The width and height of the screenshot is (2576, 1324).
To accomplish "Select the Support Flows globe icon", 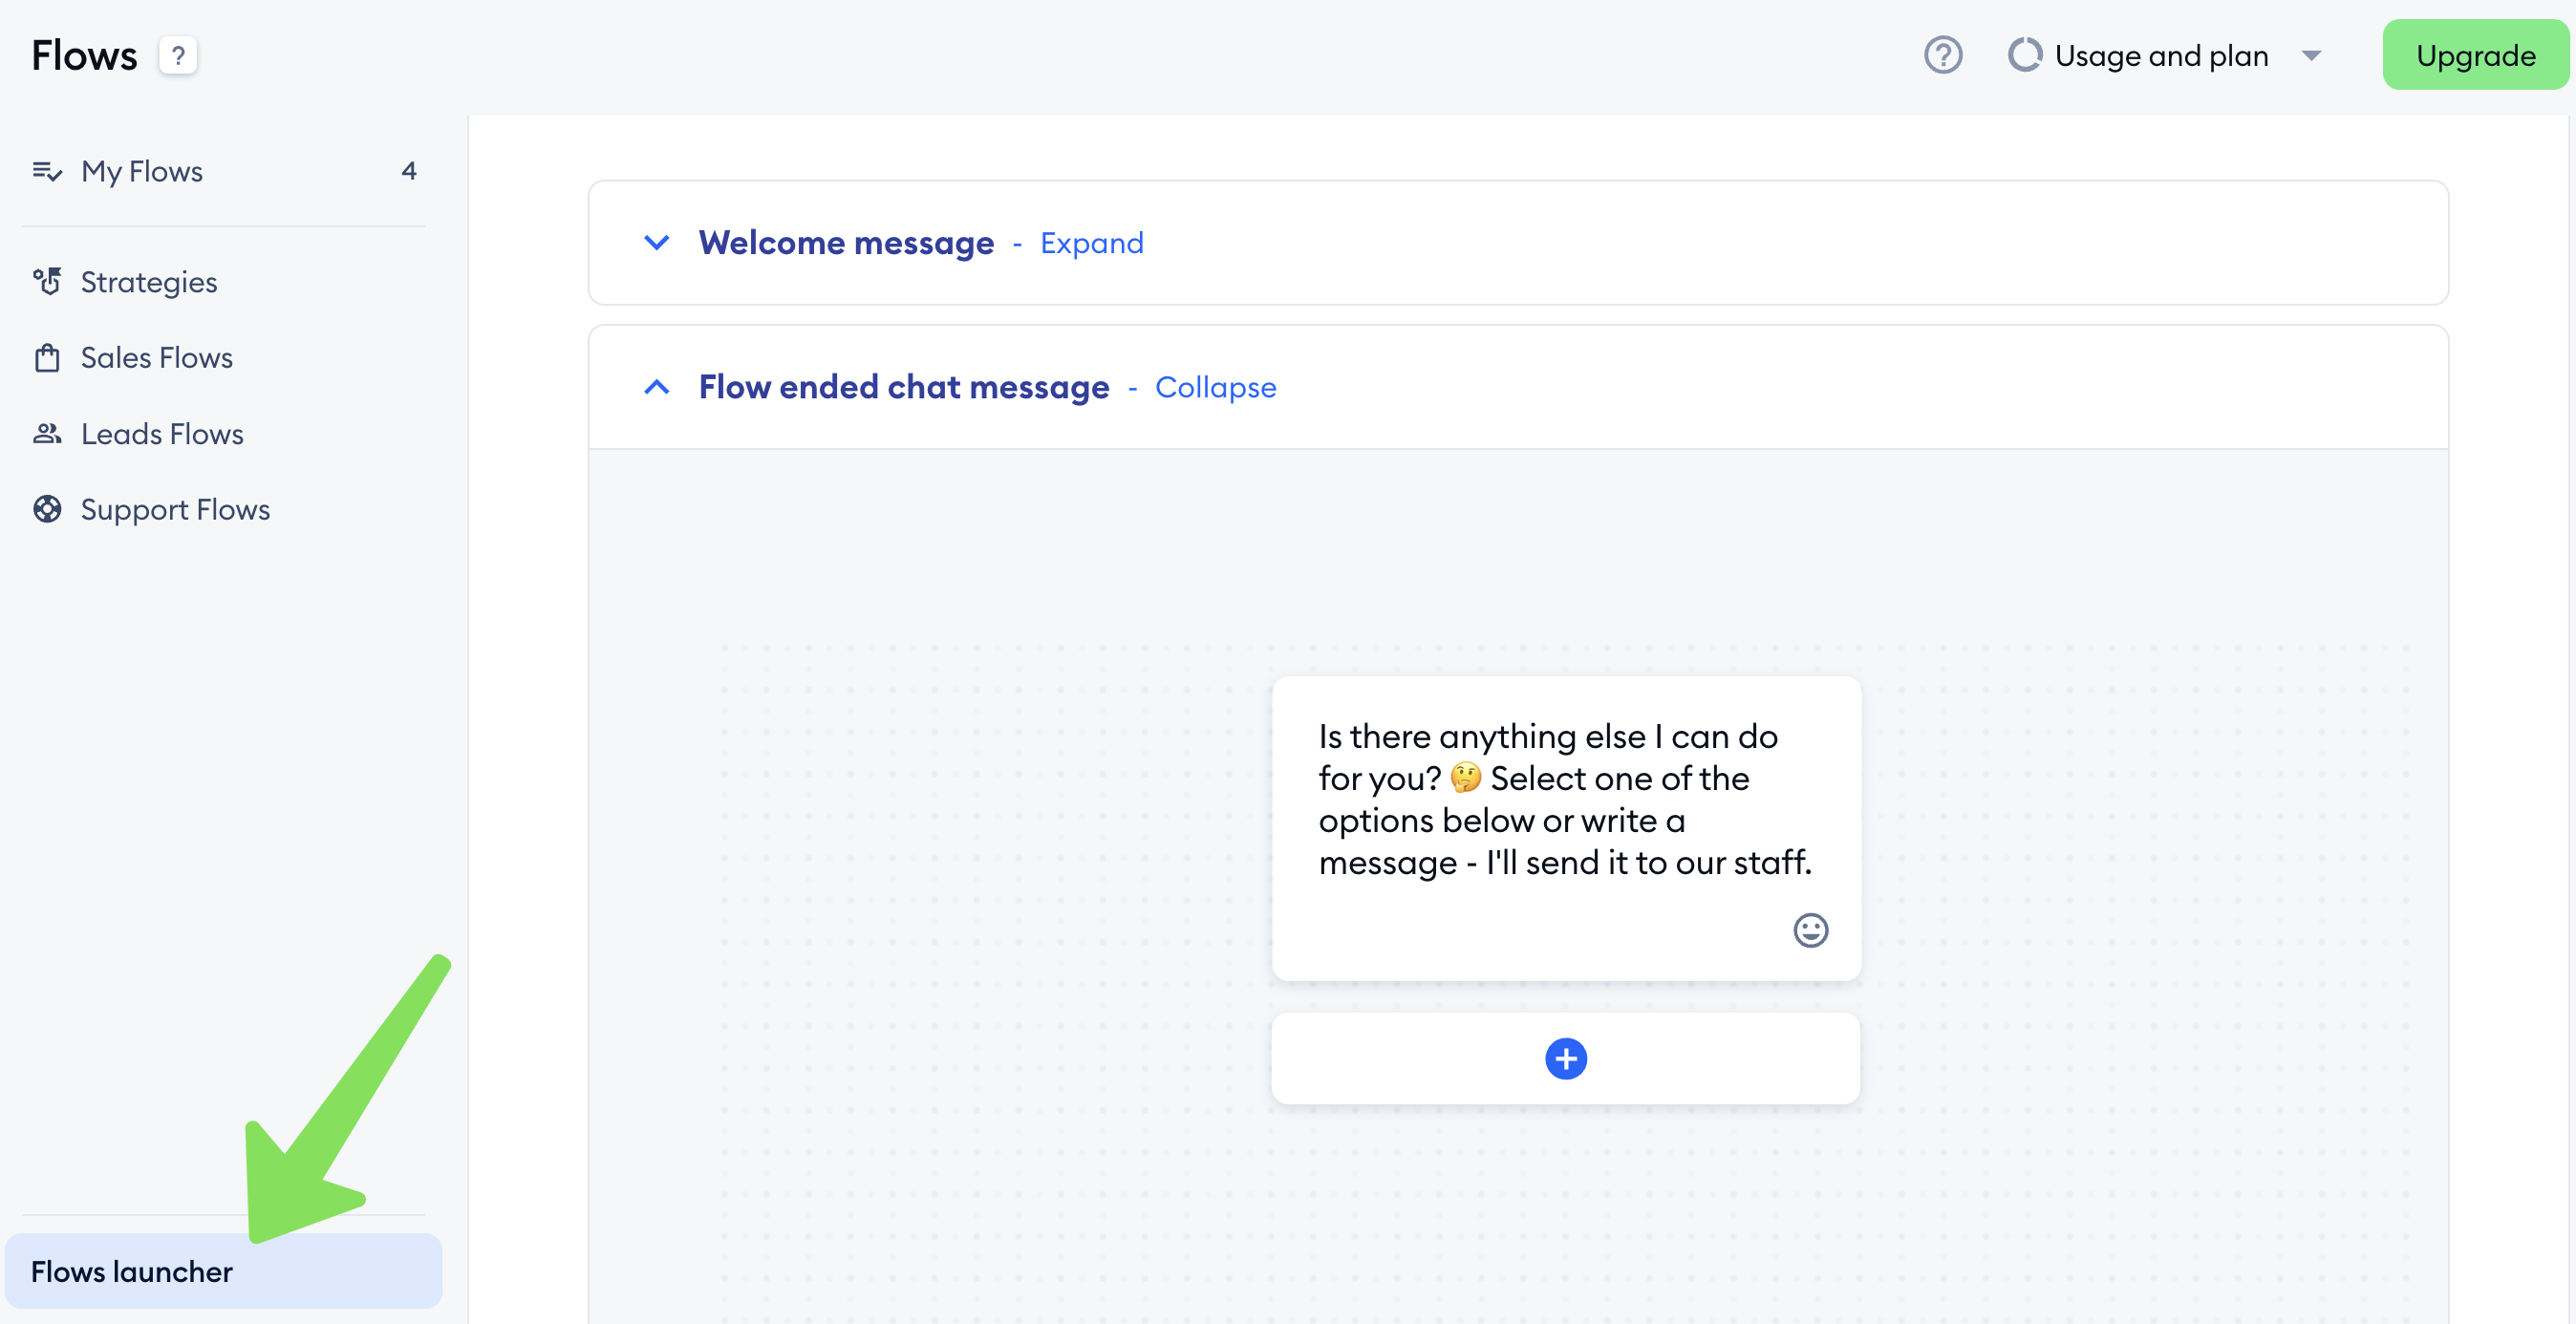I will [x=47, y=509].
